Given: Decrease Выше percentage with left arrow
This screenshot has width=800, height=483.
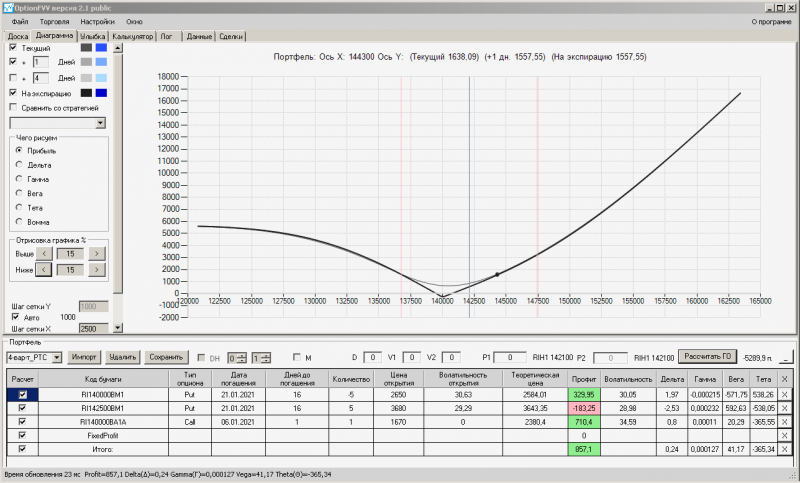Looking at the screenshot, I should 44,254.
